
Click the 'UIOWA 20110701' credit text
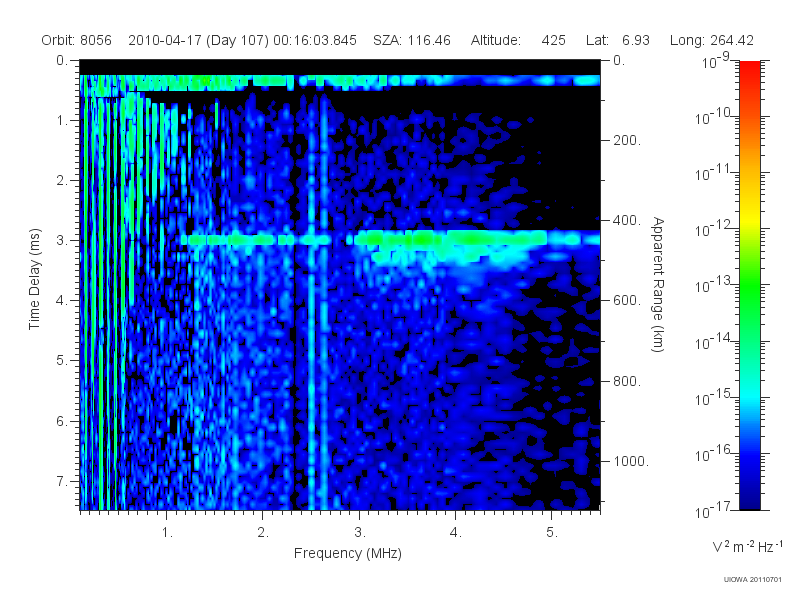(752, 580)
